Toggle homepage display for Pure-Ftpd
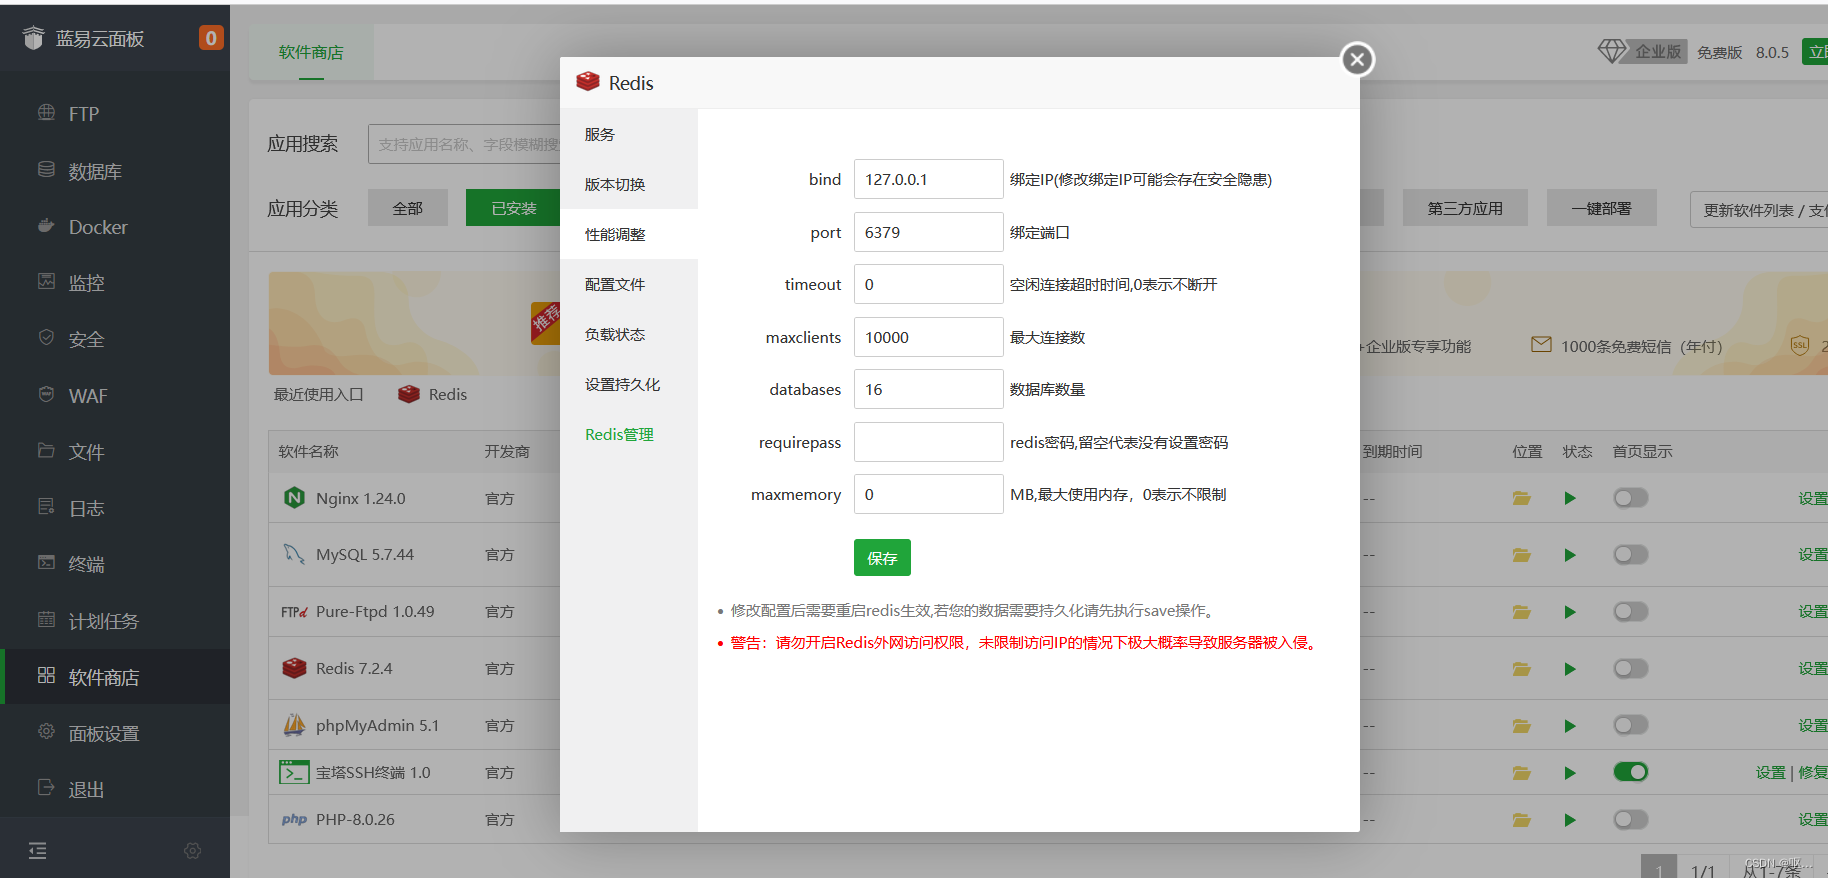This screenshot has height=878, width=1828. (x=1630, y=611)
